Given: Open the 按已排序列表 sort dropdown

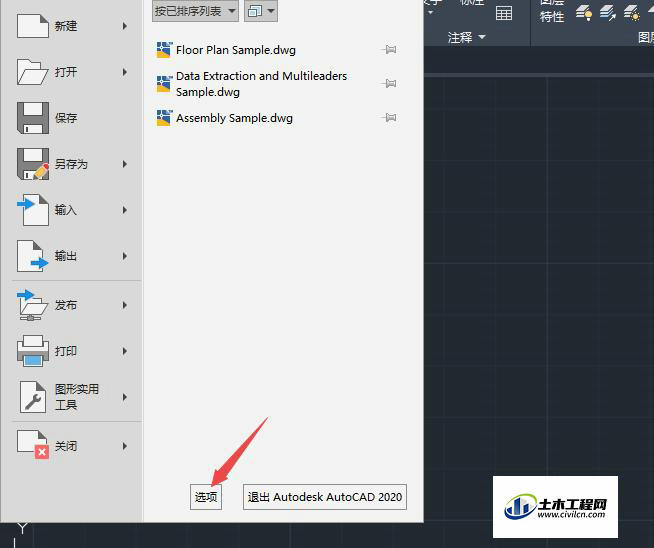Looking at the screenshot, I should pos(195,11).
